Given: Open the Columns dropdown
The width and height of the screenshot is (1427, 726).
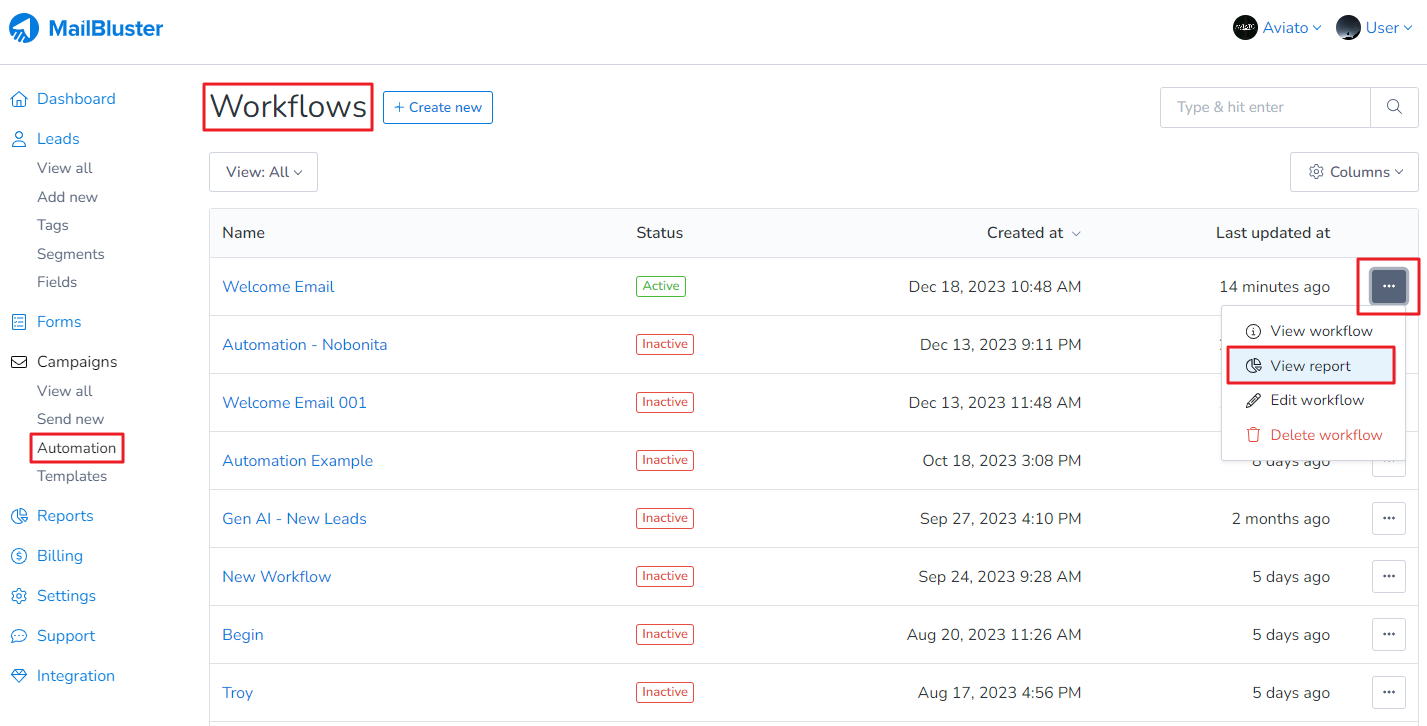Looking at the screenshot, I should pyautogui.click(x=1354, y=172).
